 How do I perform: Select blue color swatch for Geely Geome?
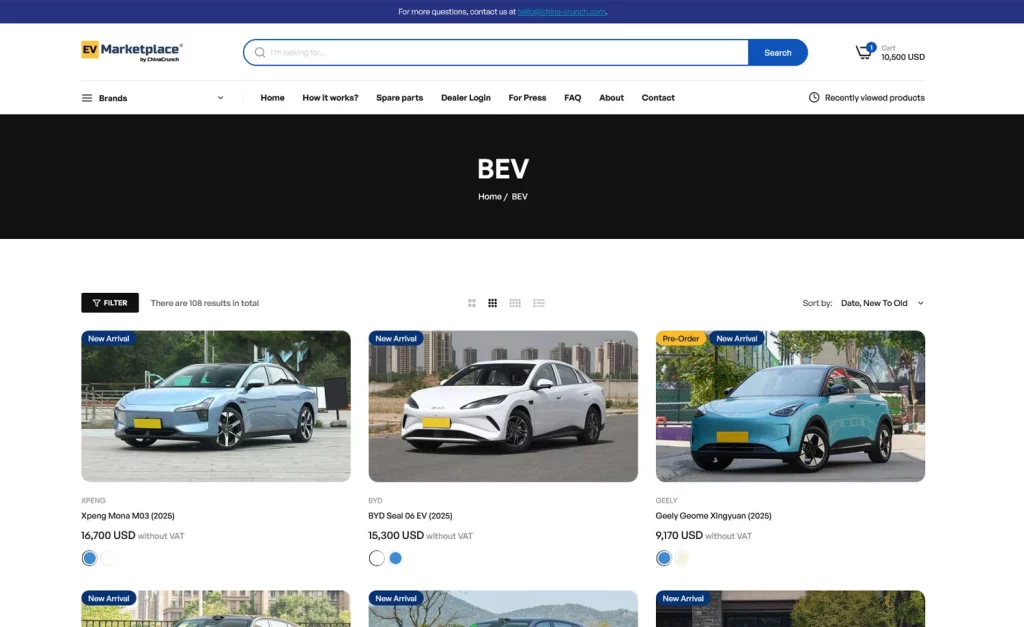pos(664,558)
